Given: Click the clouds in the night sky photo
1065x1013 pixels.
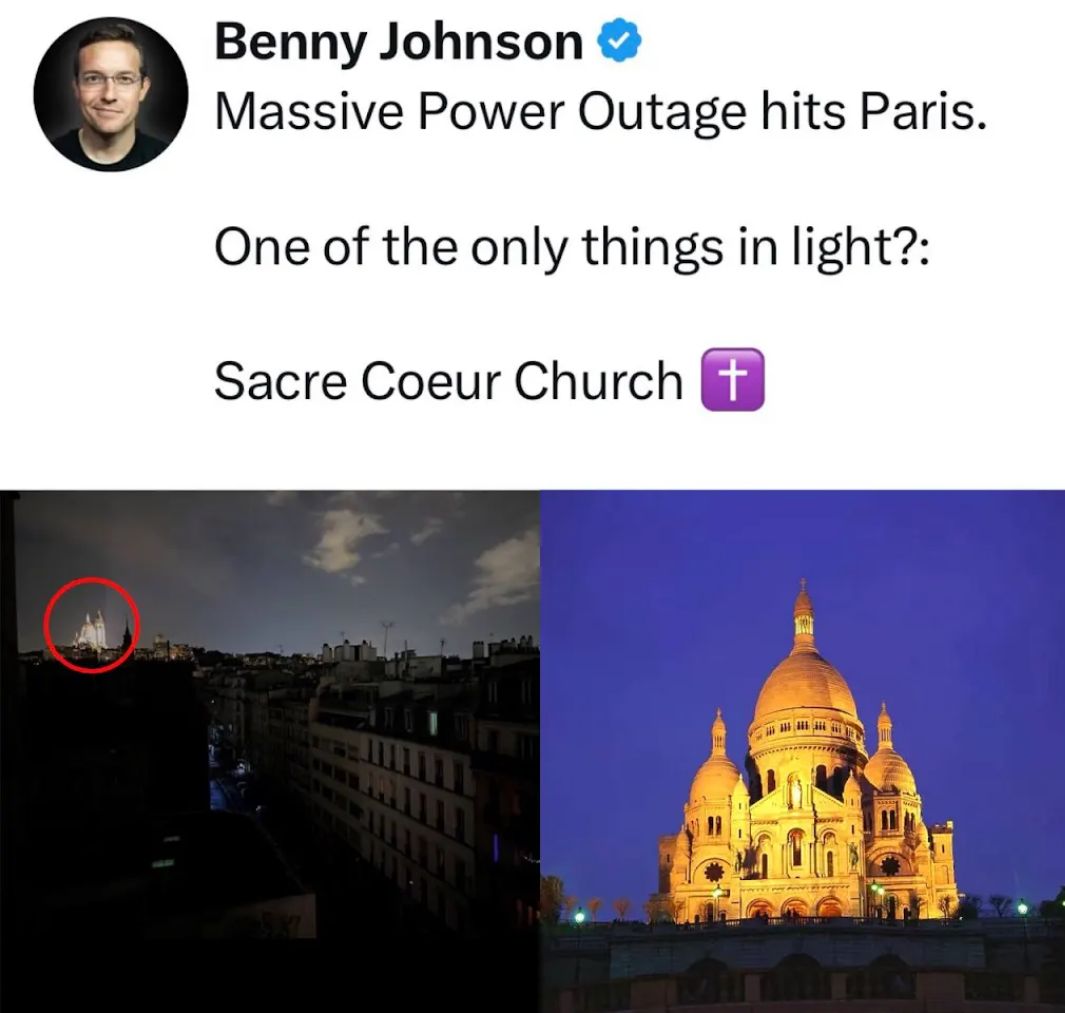Looking at the screenshot, I should pos(345,535).
